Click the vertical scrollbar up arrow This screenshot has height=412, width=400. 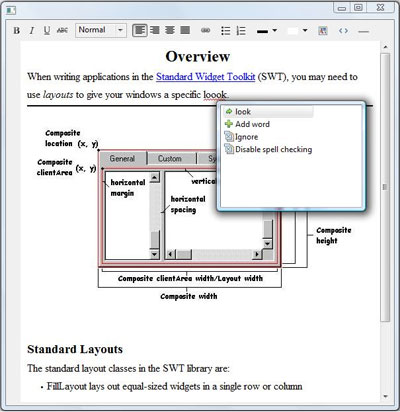coord(385,48)
